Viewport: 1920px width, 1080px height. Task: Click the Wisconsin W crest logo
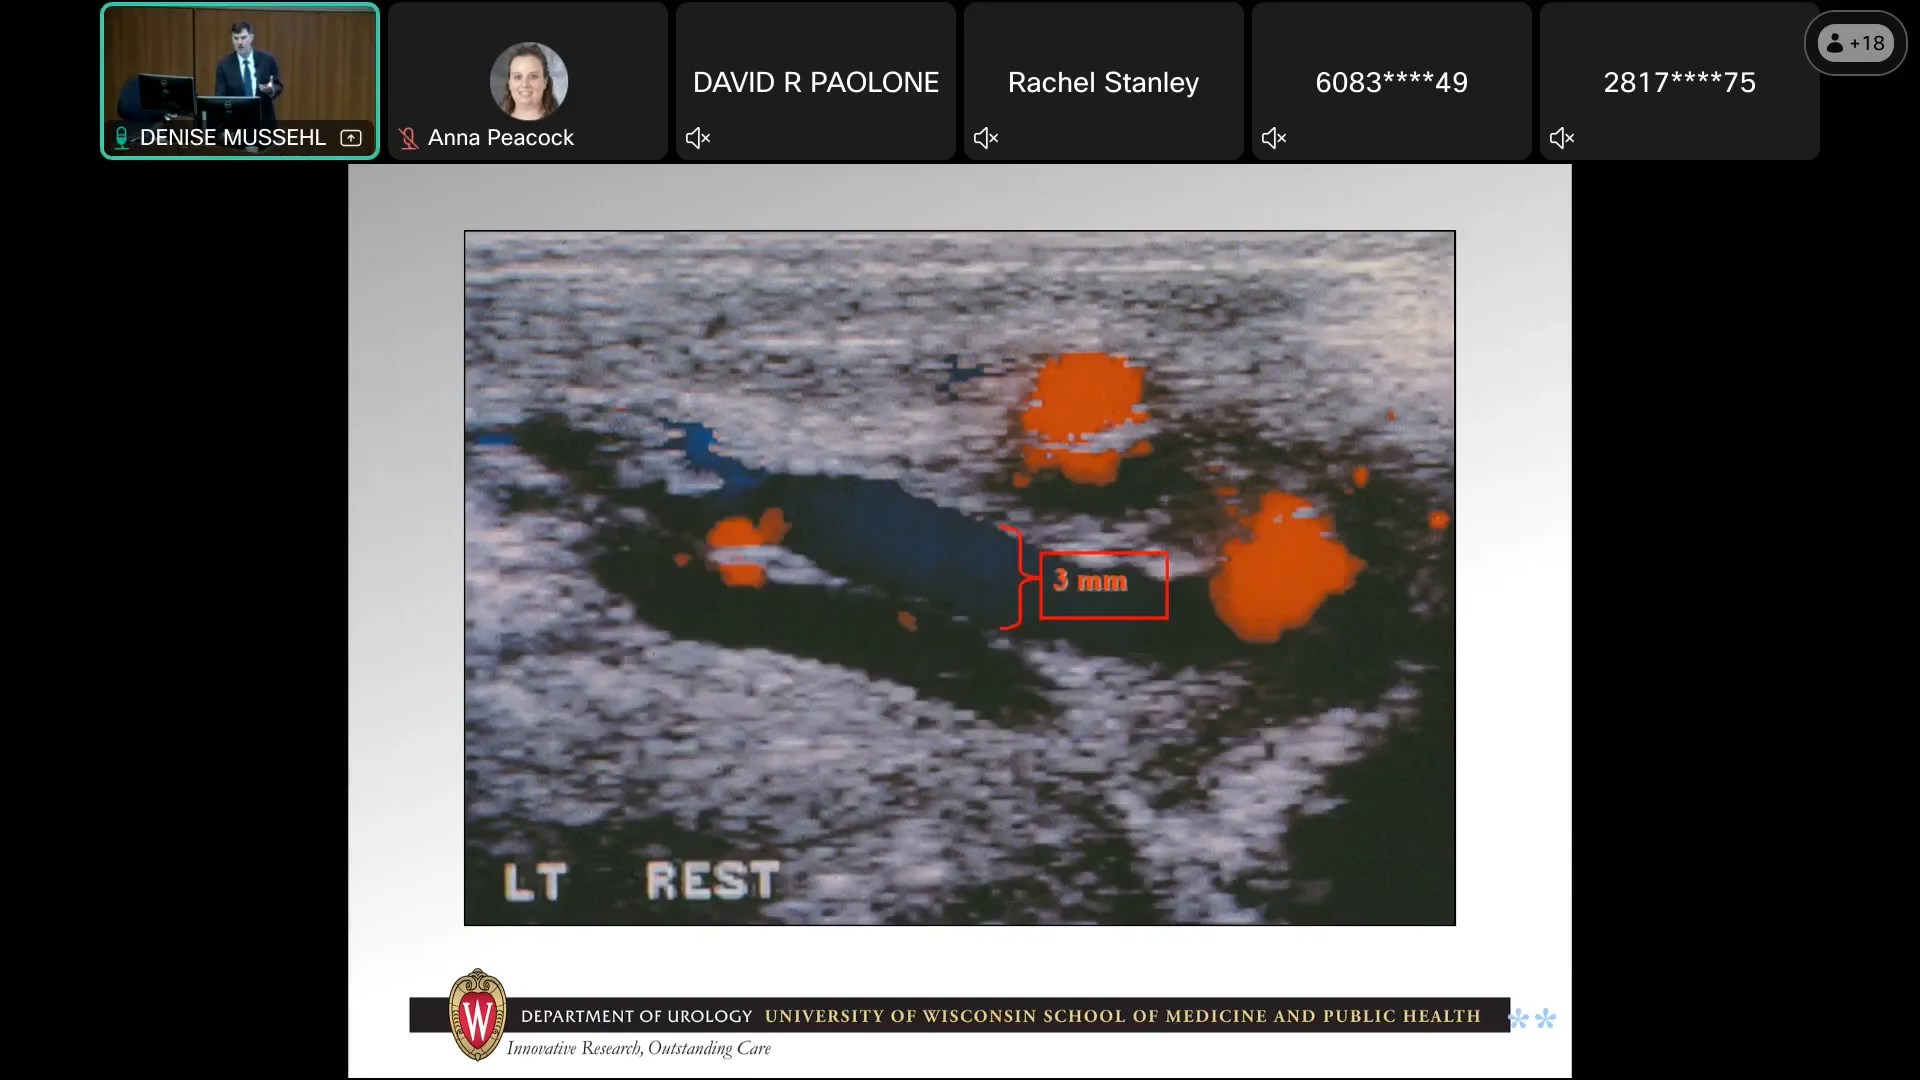[478, 1014]
